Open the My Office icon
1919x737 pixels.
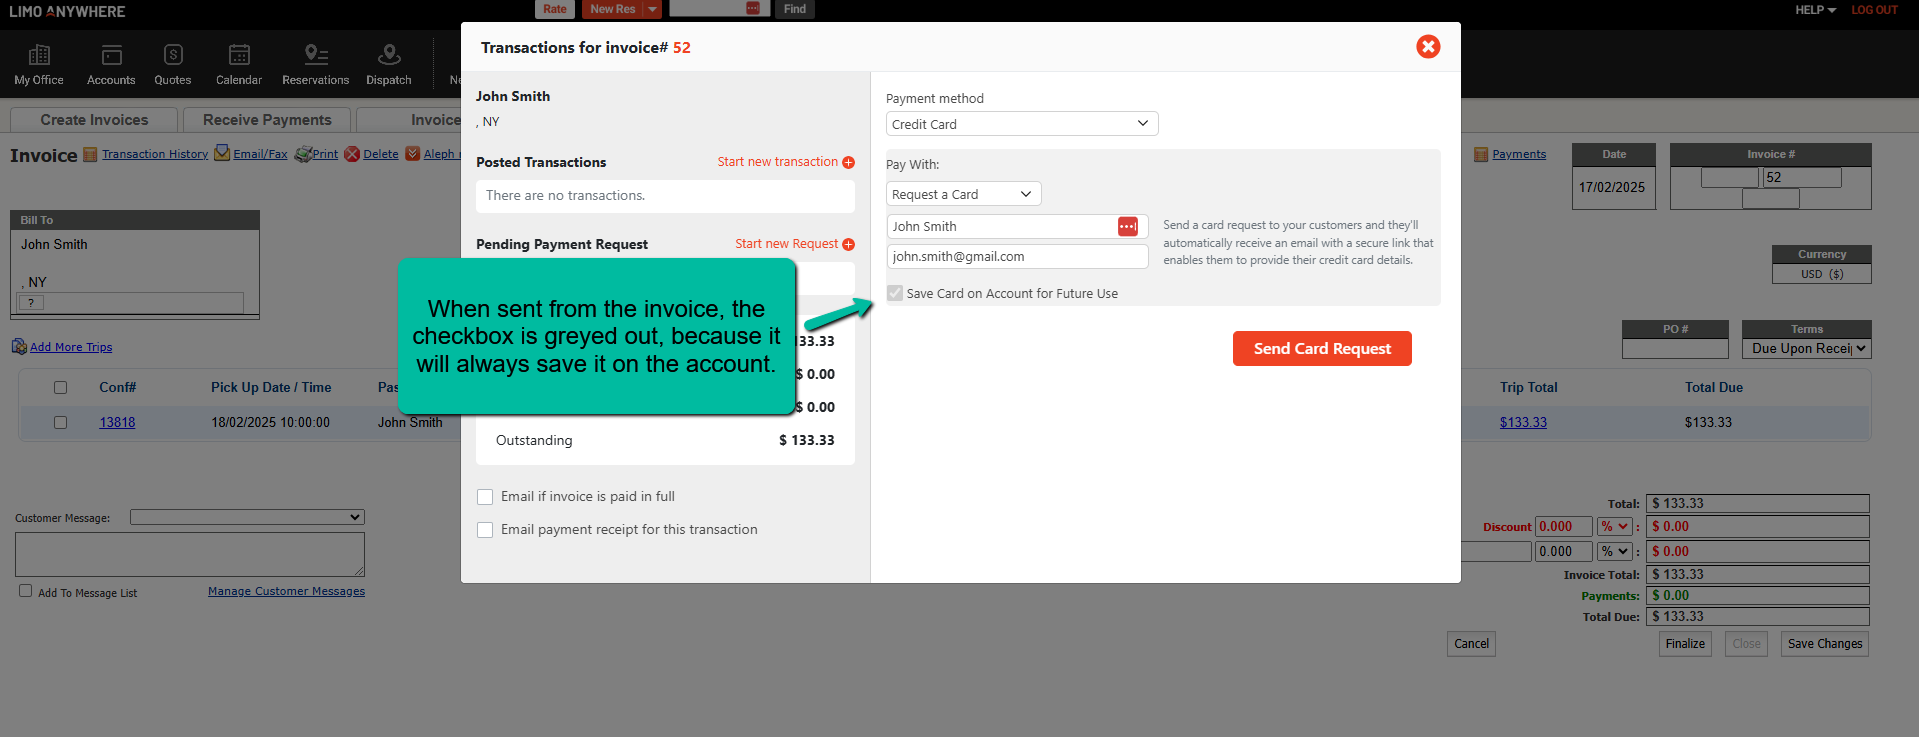pyautogui.click(x=39, y=56)
